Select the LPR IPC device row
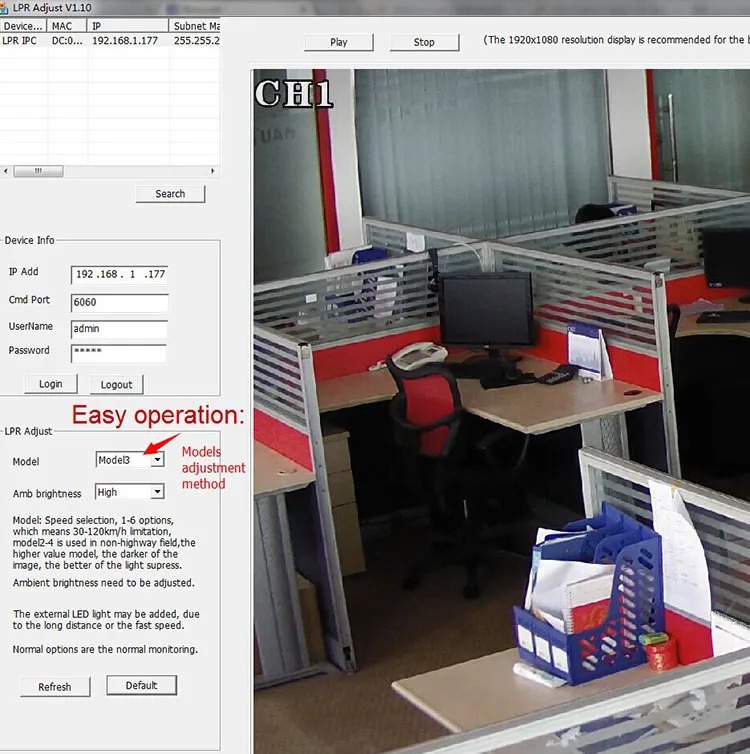750x754 pixels. tap(110, 41)
